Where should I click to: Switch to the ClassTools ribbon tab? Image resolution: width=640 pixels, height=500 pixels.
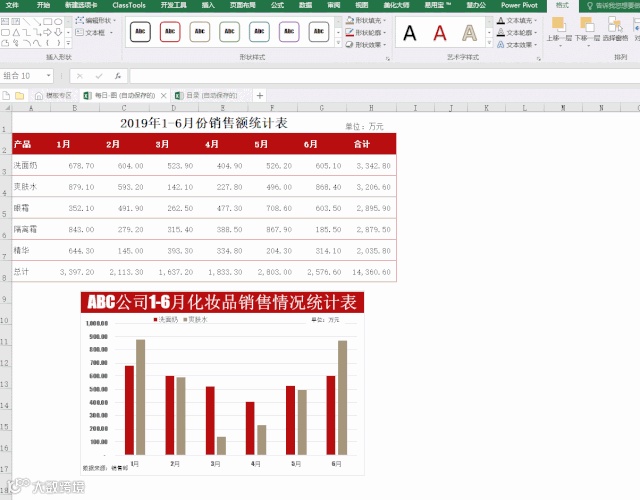tap(129, 5)
